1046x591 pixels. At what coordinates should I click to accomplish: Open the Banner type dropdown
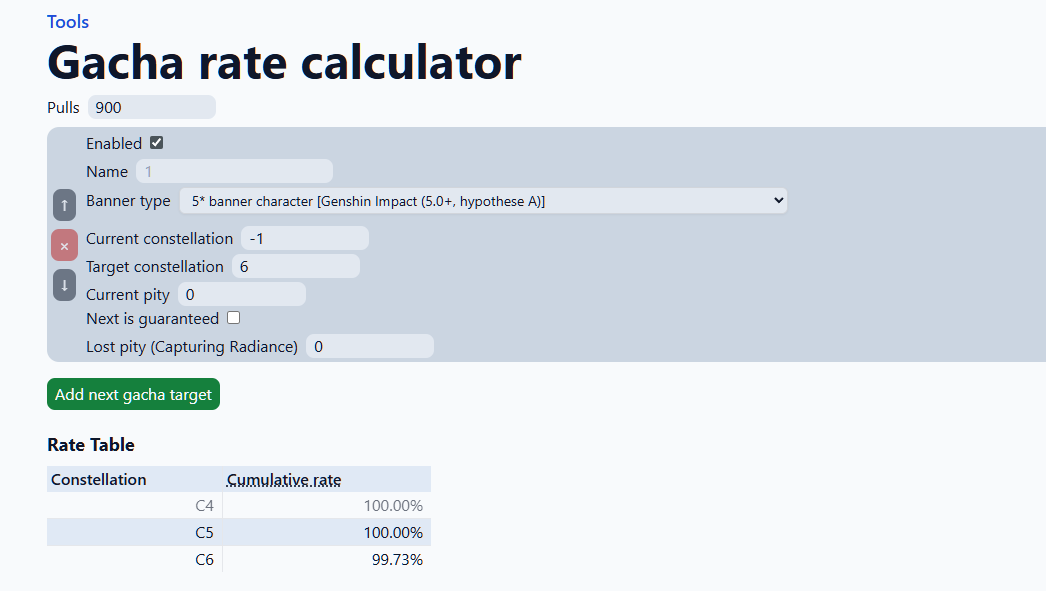[483, 201]
